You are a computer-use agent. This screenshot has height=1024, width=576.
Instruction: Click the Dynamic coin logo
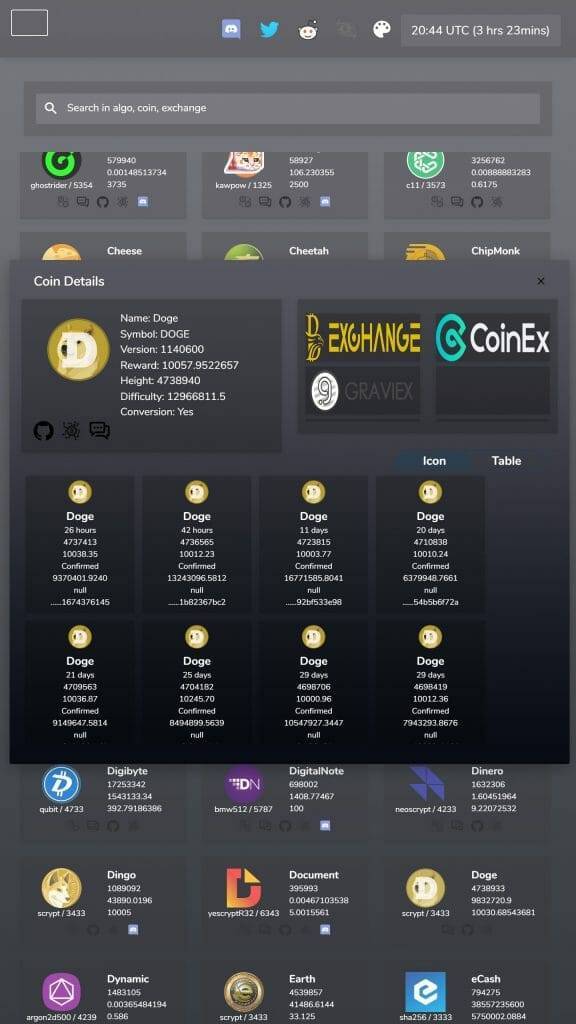61,992
